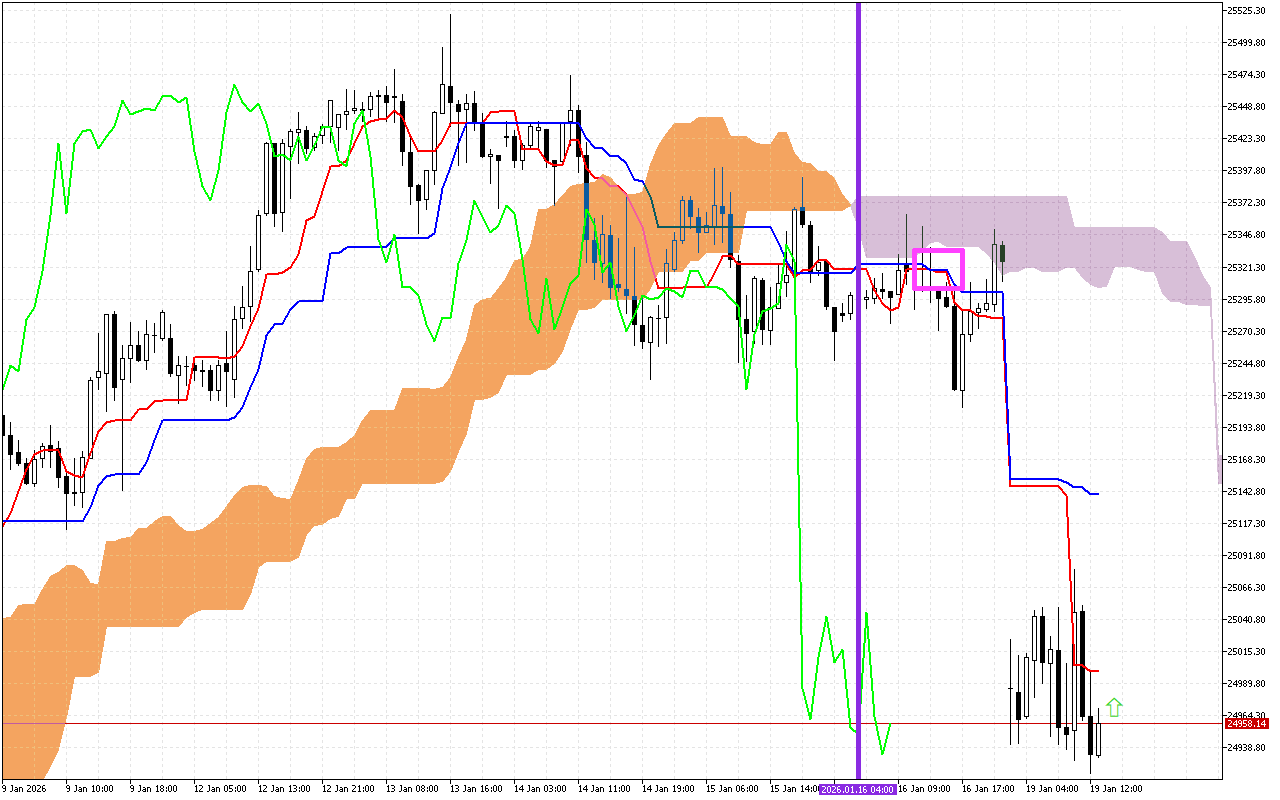Click the 25040.80 price axis label
The image size is (1280, 800).
click(1247, 619)
